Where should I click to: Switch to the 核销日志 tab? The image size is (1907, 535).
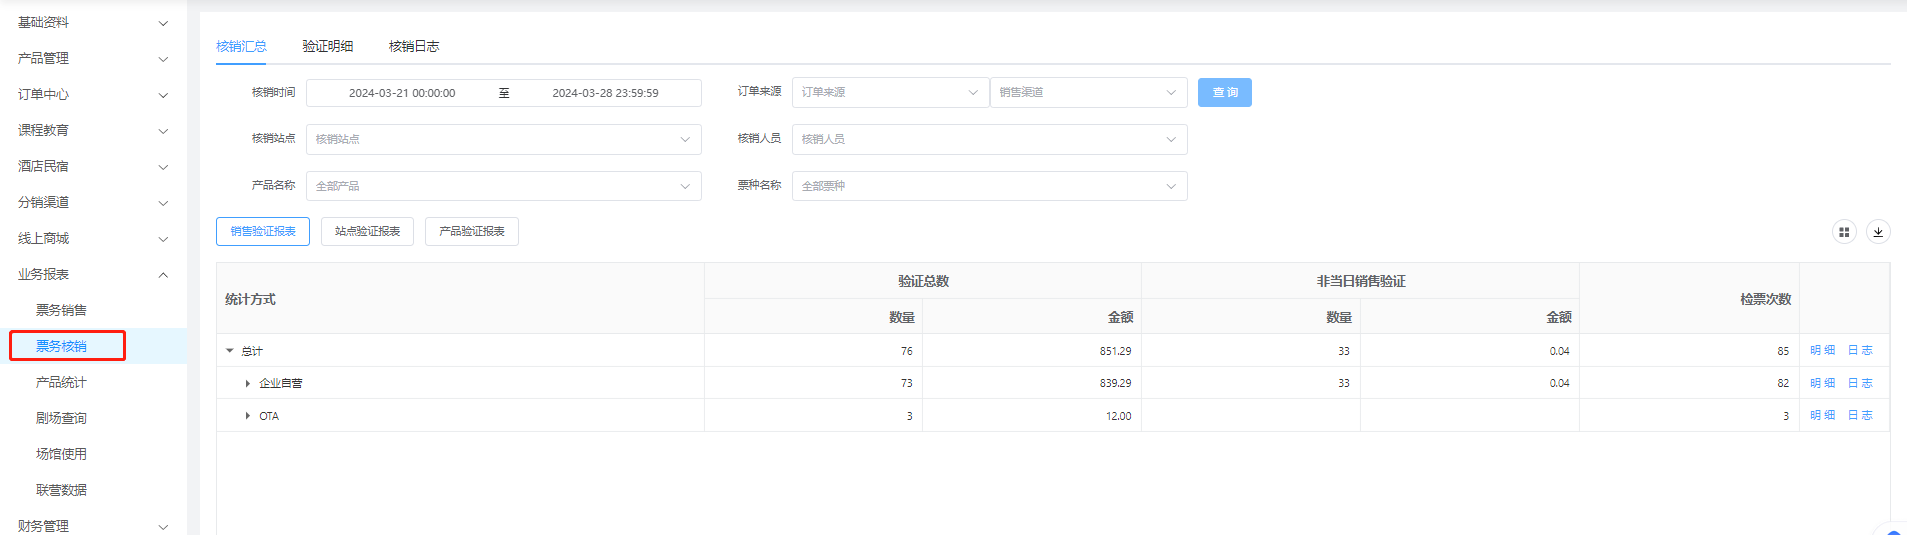pos(414,46)
